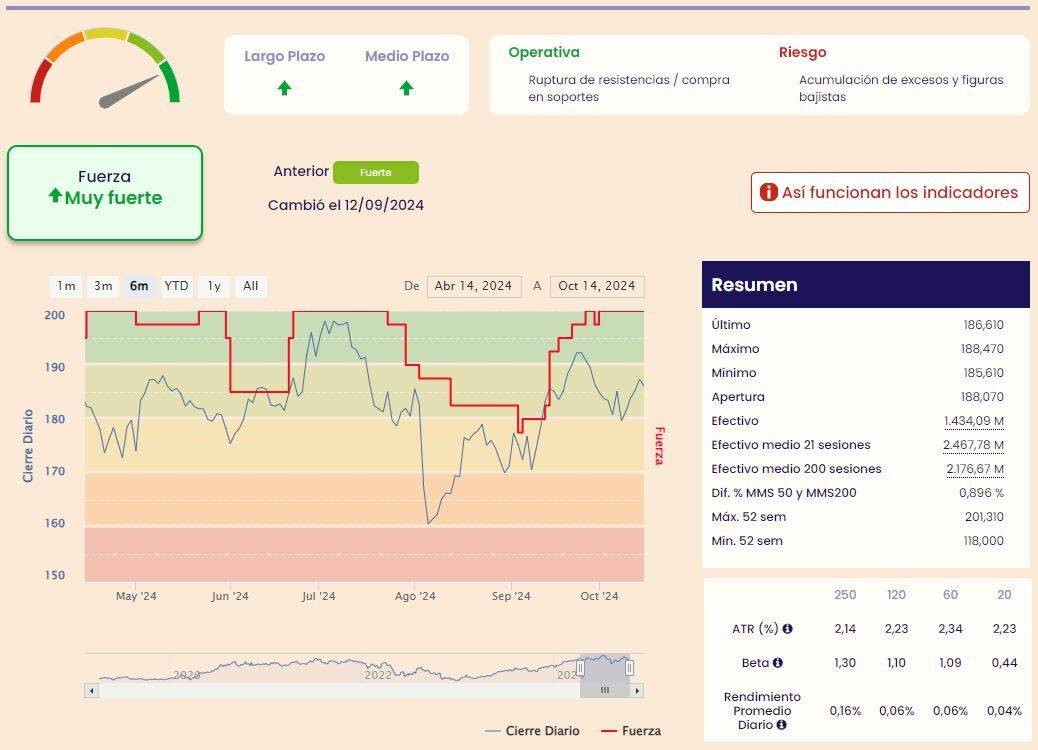Click the Rendimiento Promedio Diario info icon
This screenshot has width=1038, height=750.
781,725
